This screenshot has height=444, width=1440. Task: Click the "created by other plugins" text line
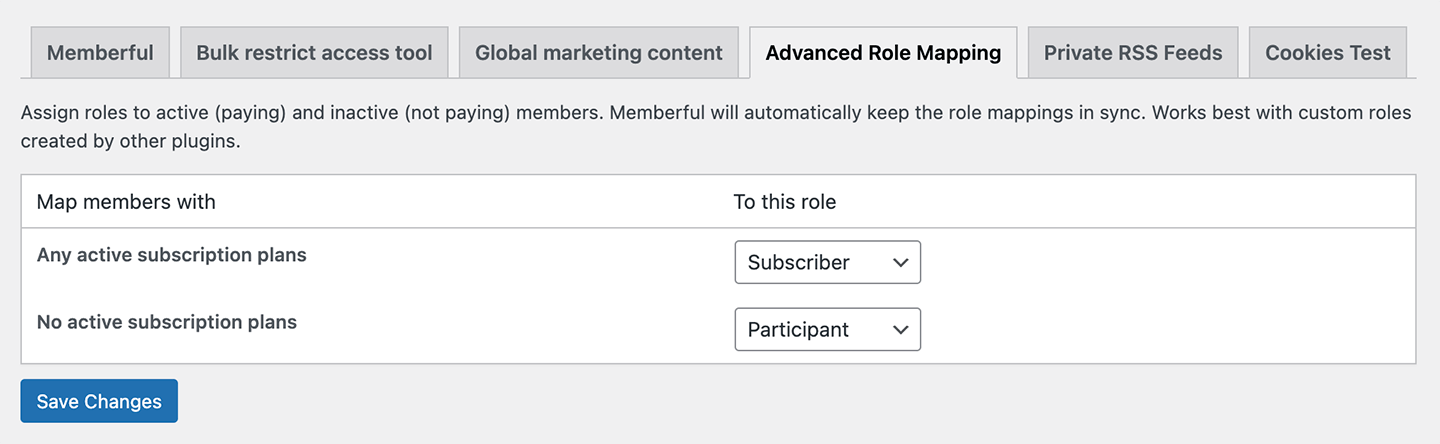(130, 141)
